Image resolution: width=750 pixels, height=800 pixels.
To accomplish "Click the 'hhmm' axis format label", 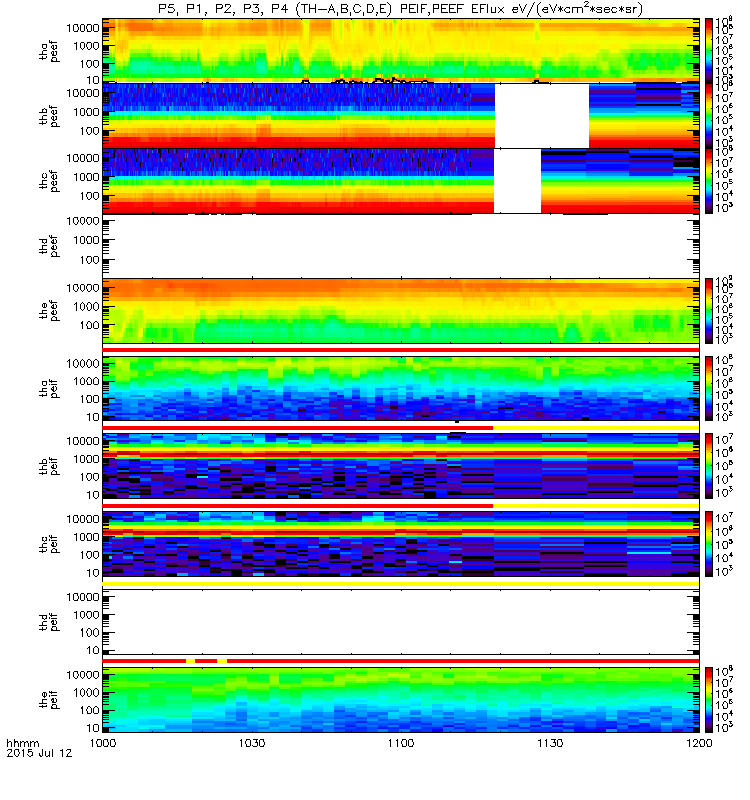I will tap(22, 743).
